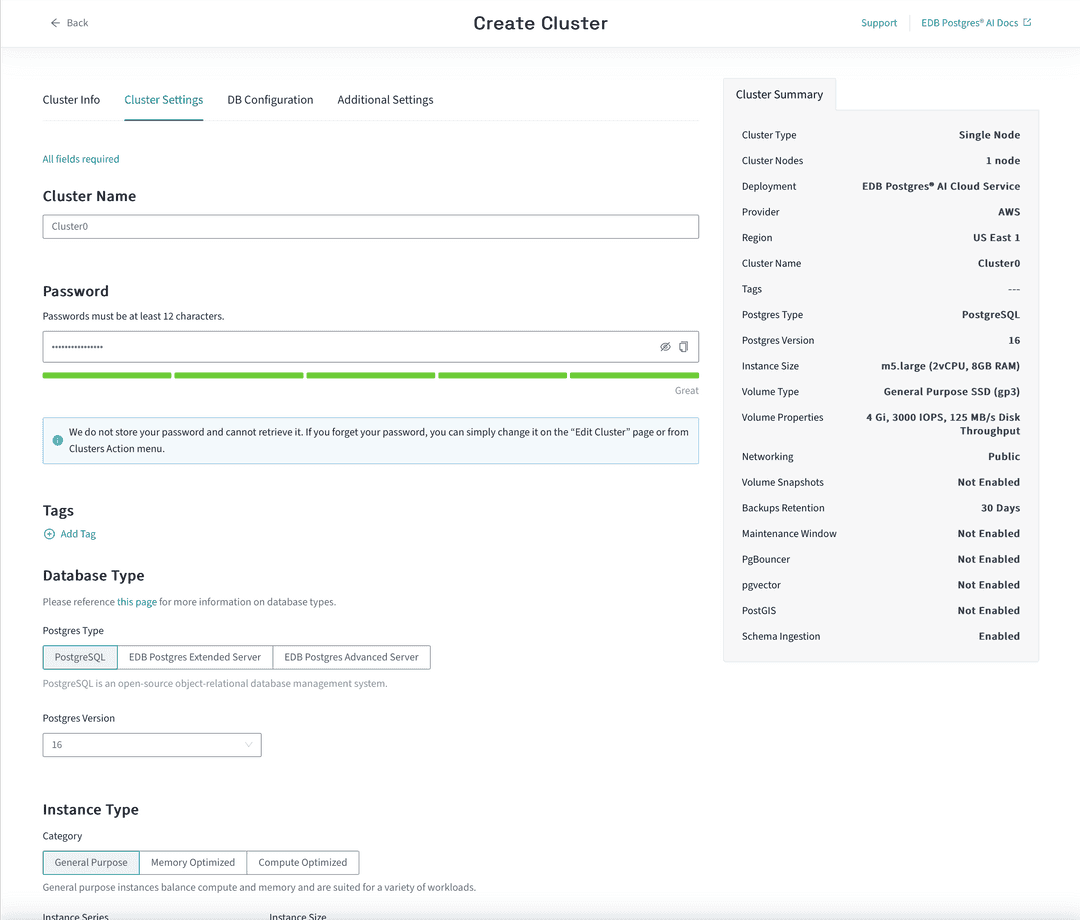Open 'this page' database types link
The image size is (1080, 920).
coord(137,602)
